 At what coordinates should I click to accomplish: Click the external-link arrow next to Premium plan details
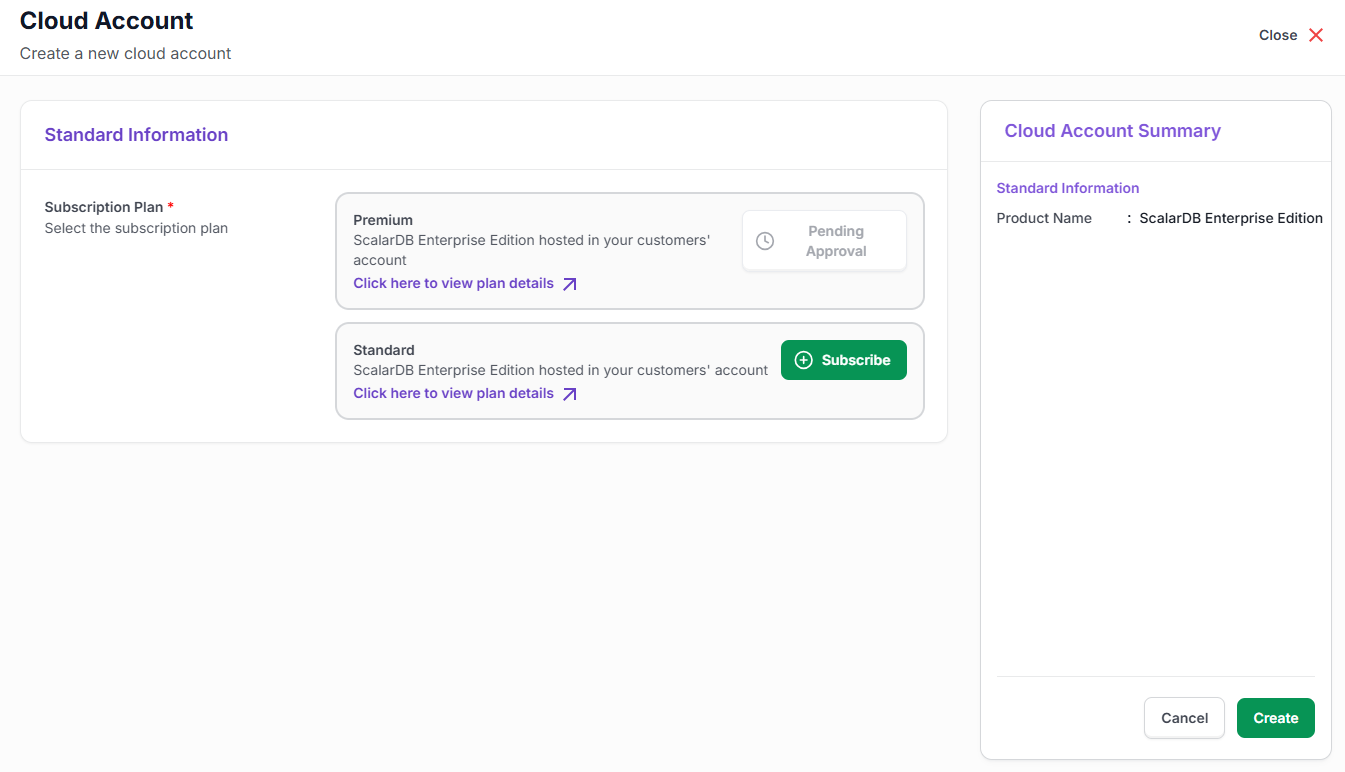(x=570, y=283)
